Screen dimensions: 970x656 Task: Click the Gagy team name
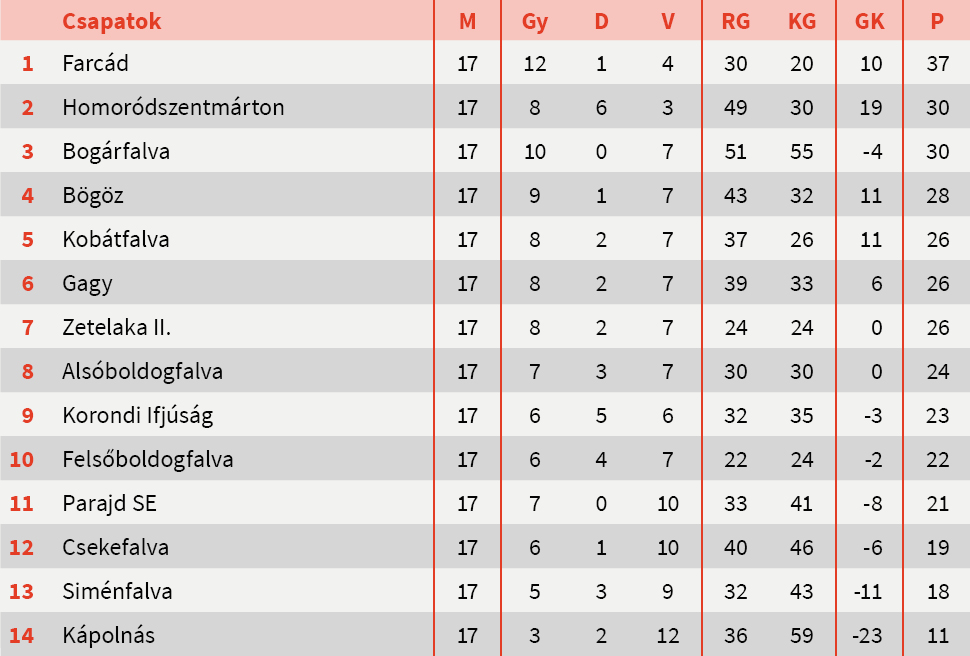(x=87, y=284)
